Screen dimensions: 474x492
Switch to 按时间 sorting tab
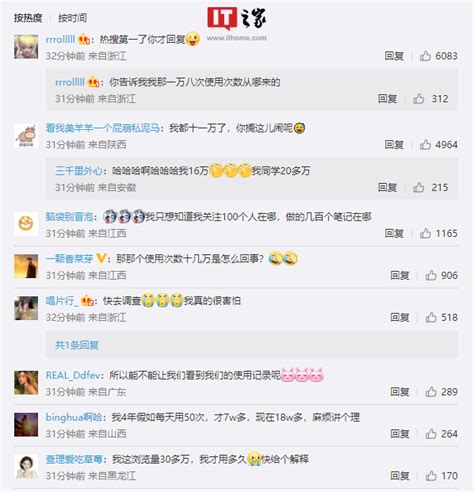(72, 18)
